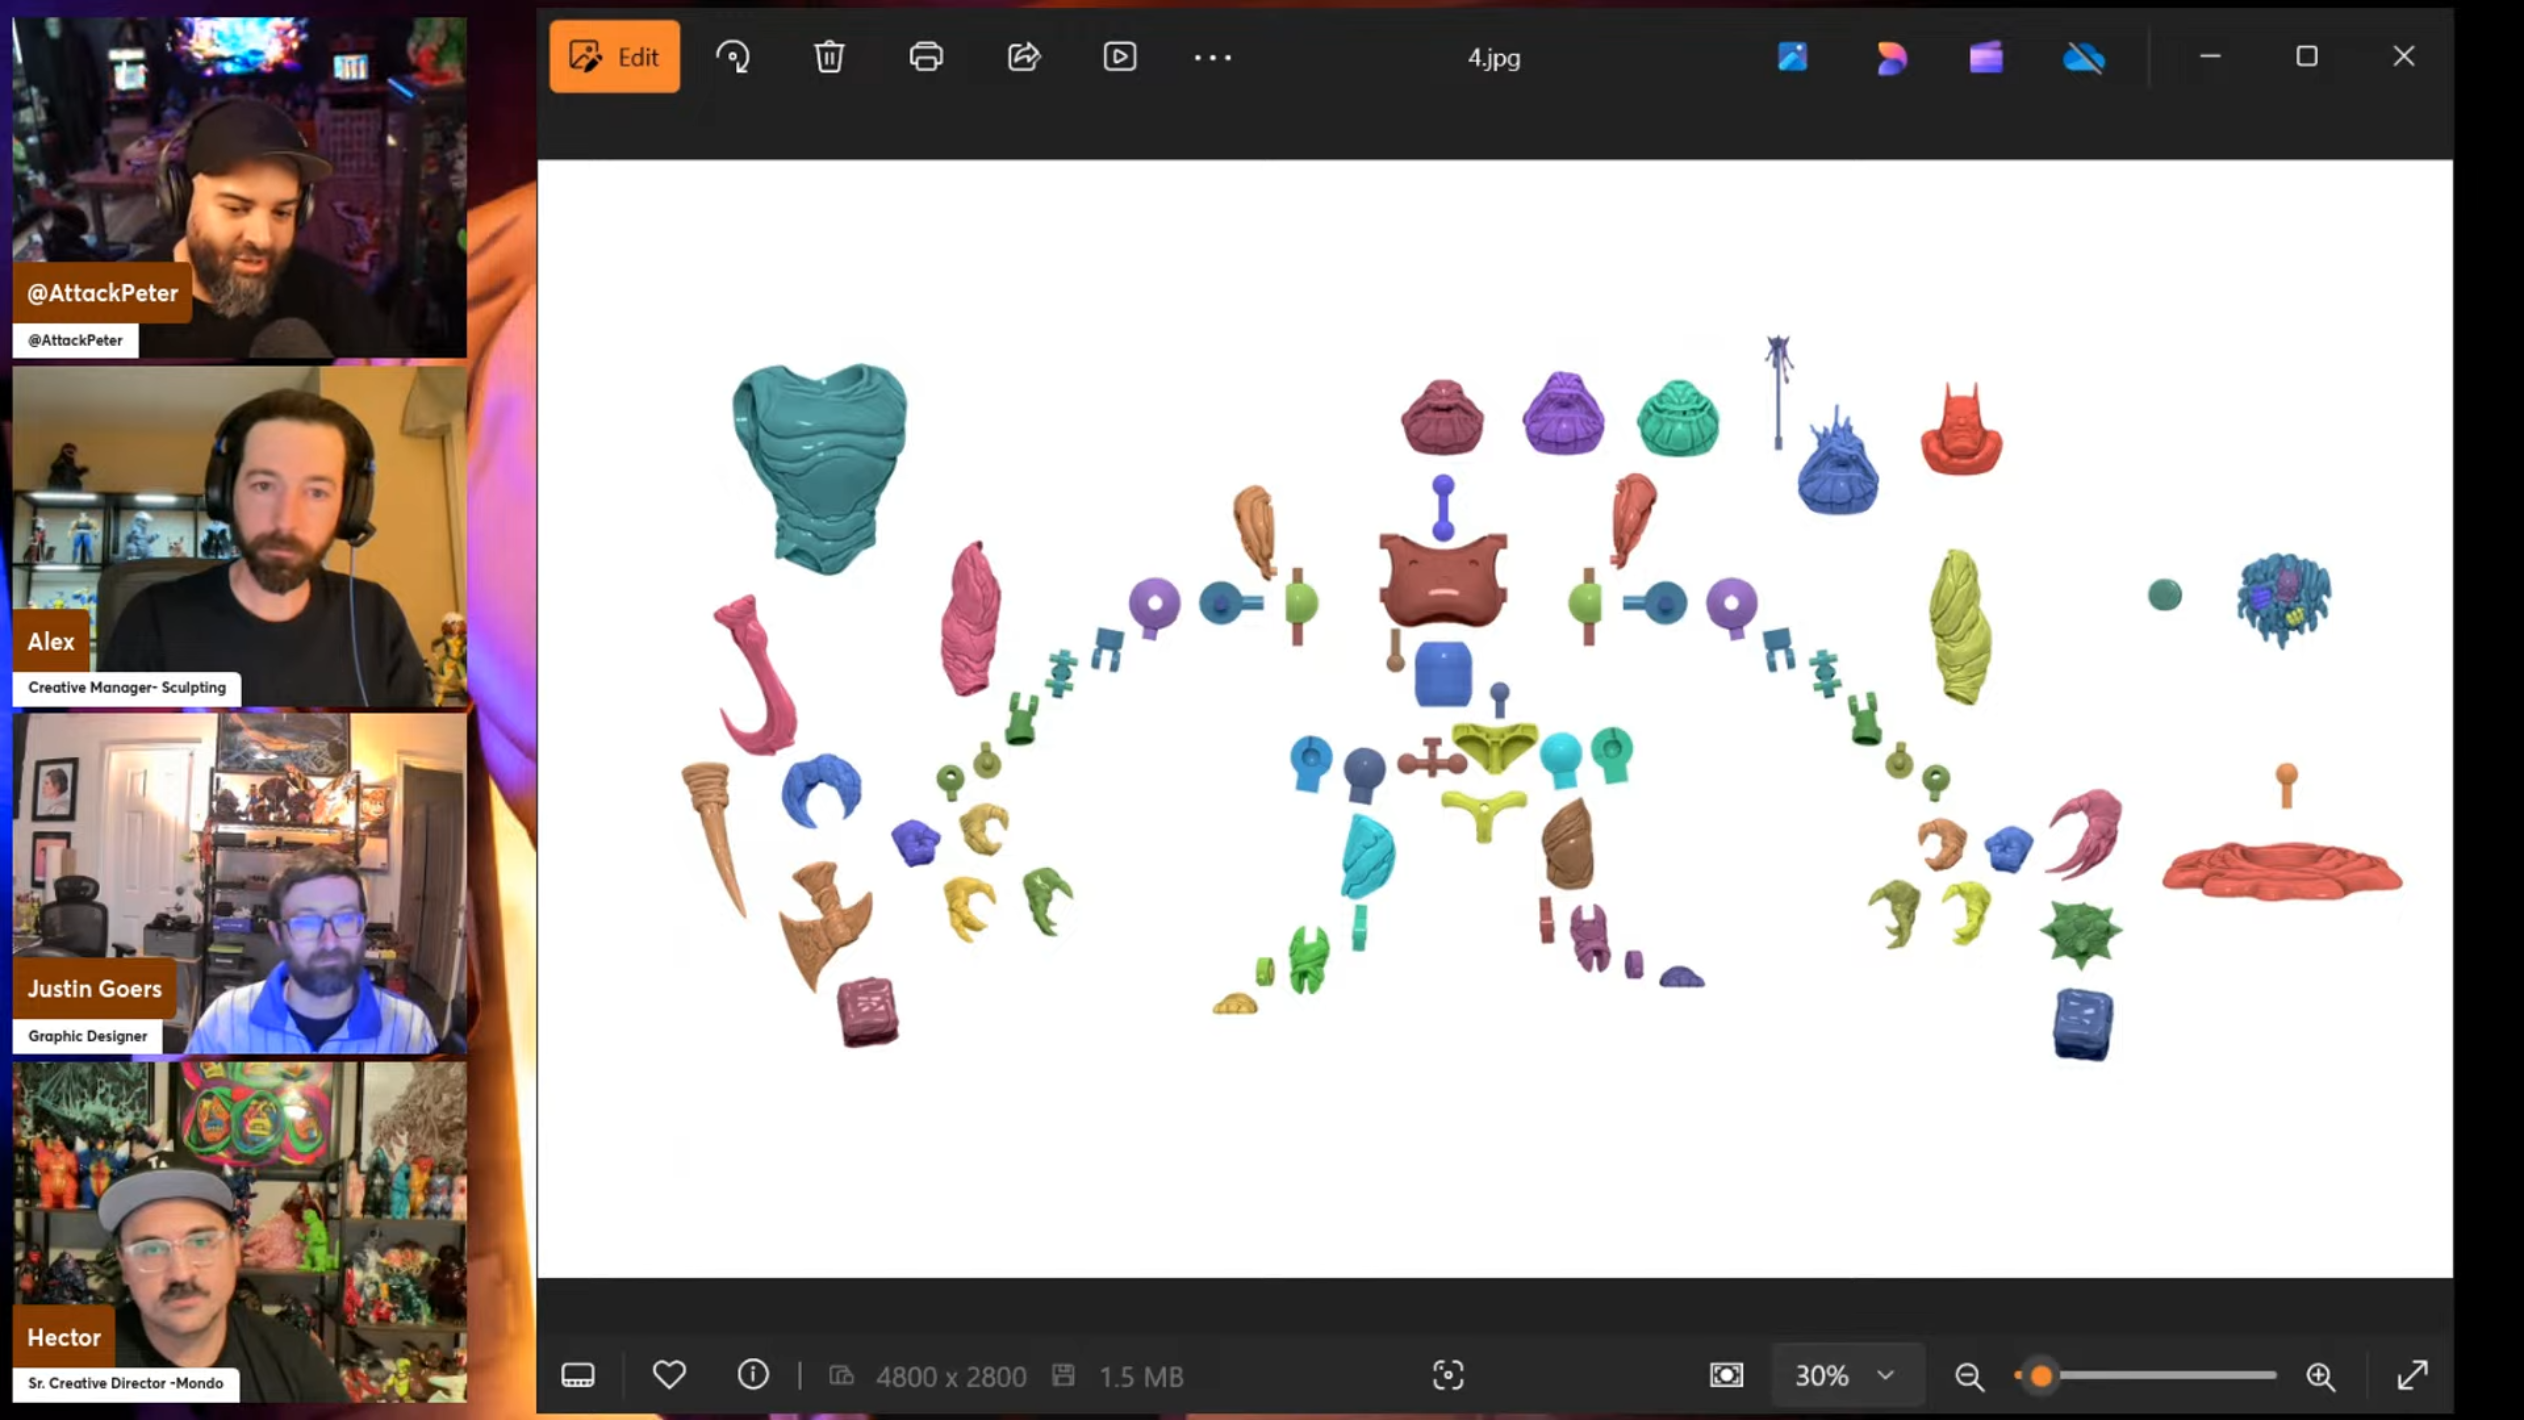Image resolution: width=2524 pixels, height=1420 pixels.
Task: Click the 4.jpg file title
Action: pyautogui.click(x=1494, y=58)
